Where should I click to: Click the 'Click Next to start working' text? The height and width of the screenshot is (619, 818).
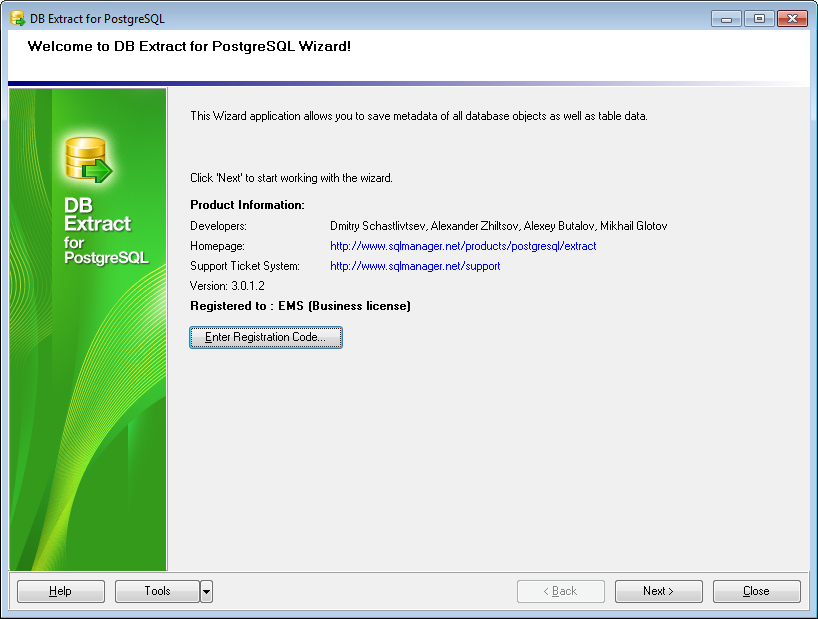tap(291, 178)
